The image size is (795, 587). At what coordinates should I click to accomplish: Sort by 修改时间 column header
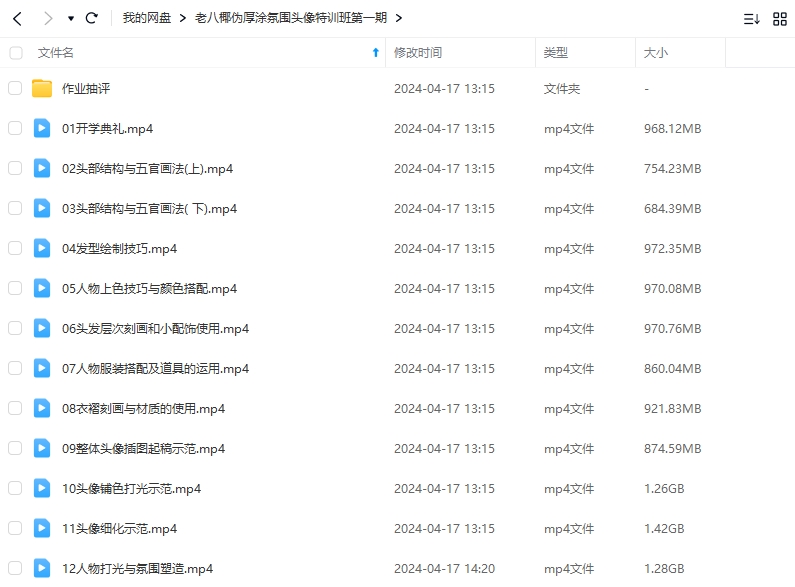coord(417,52)
